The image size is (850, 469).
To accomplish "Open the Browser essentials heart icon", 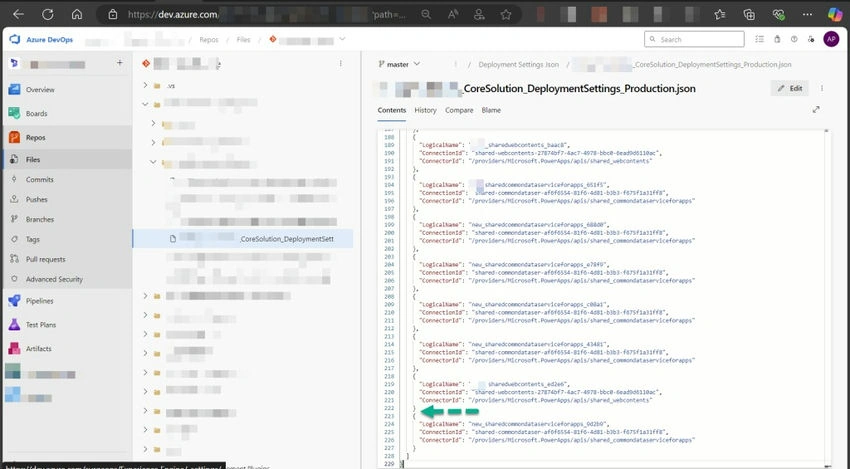I will pos(778,15).
